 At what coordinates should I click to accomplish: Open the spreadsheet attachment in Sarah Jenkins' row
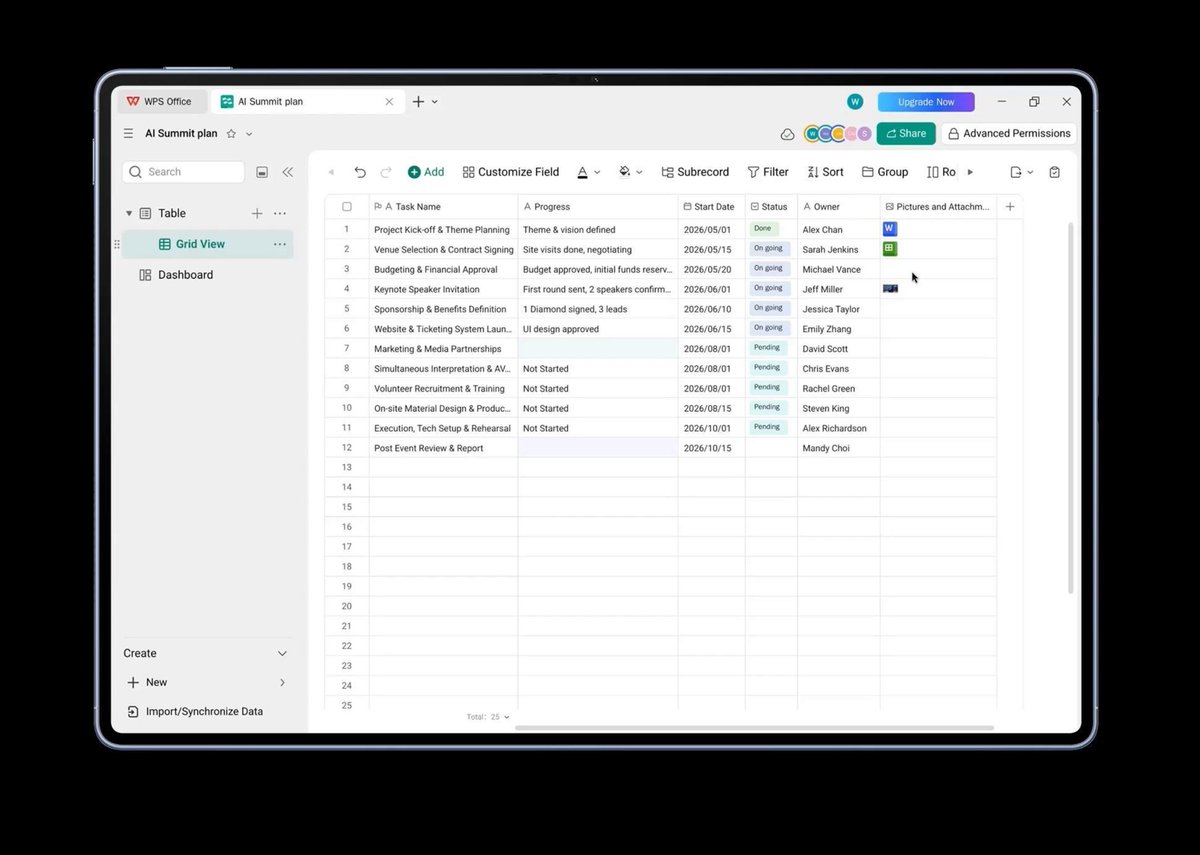890,249
